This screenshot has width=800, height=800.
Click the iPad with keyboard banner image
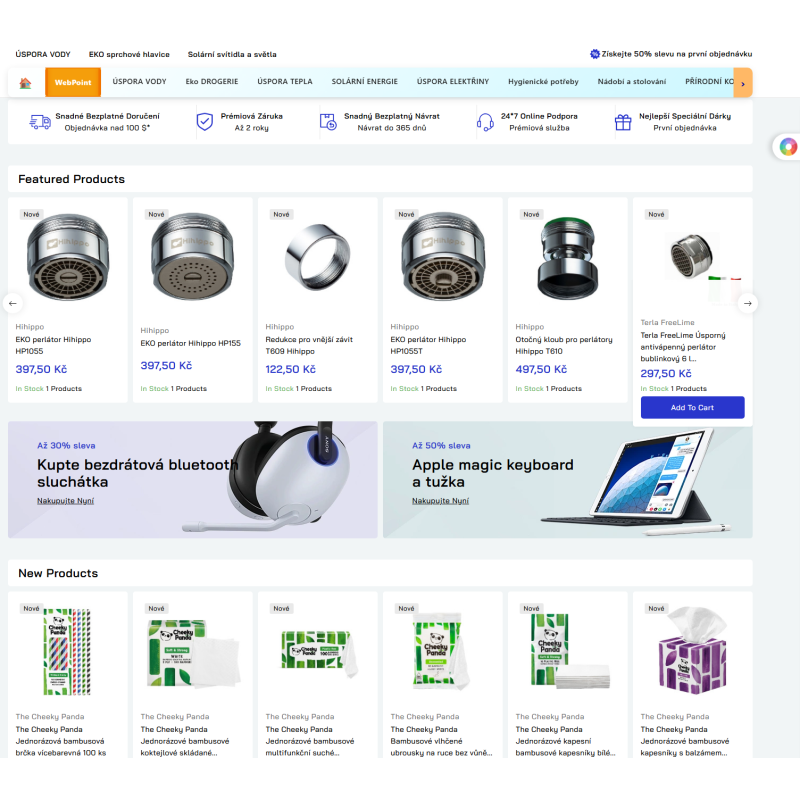click(x=638, y=482)
